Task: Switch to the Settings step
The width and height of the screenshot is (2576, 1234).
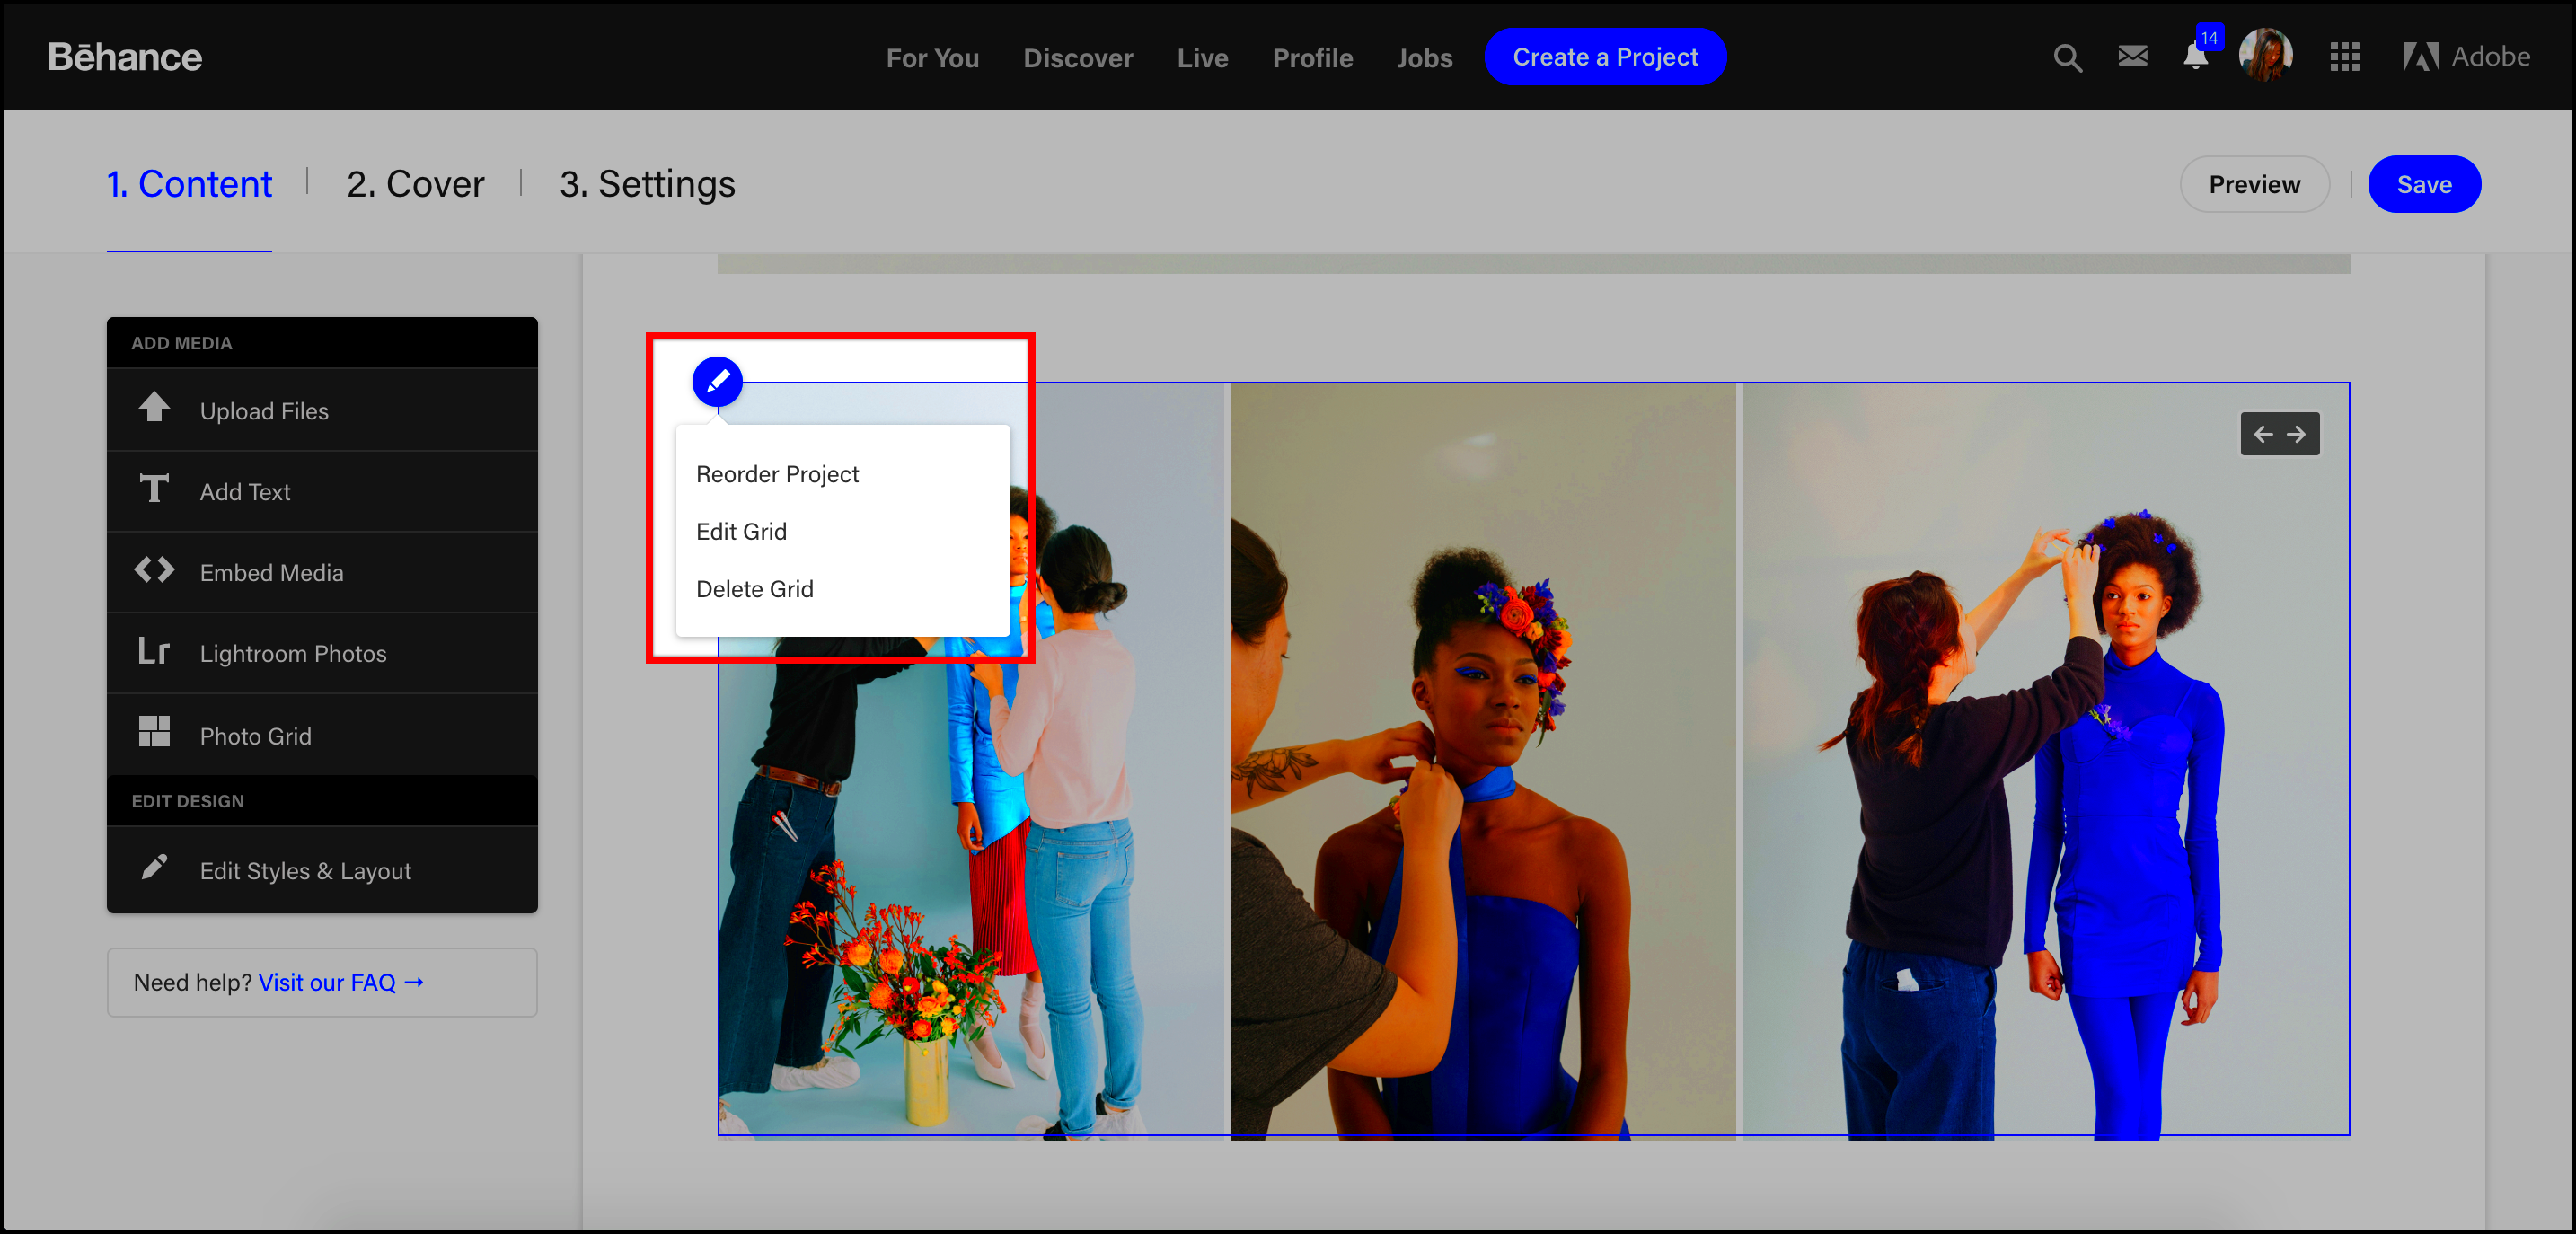Action: tap(648, 184)
